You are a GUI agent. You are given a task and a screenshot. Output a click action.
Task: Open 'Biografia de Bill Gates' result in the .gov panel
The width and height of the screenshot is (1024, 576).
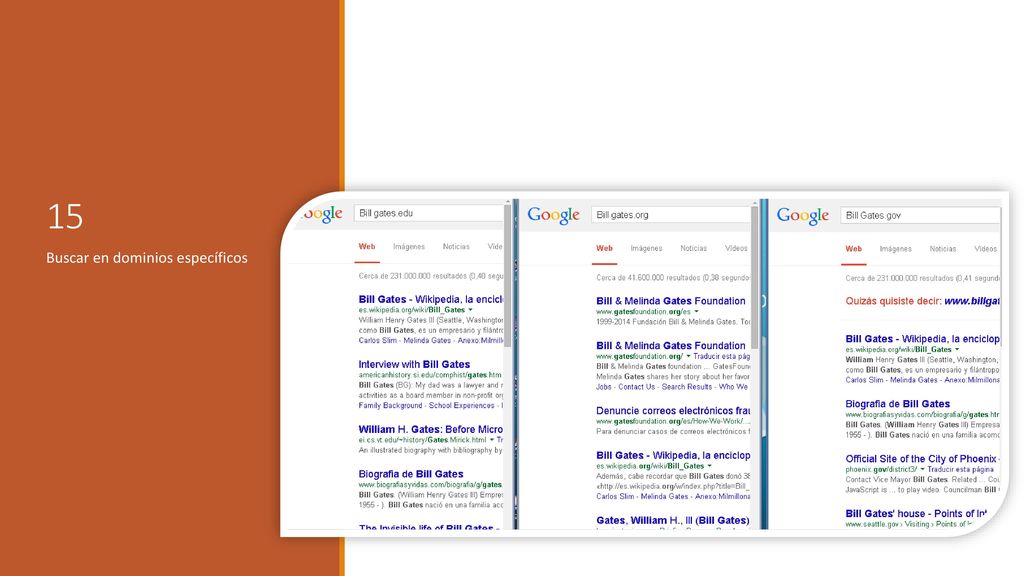point(897,404)
